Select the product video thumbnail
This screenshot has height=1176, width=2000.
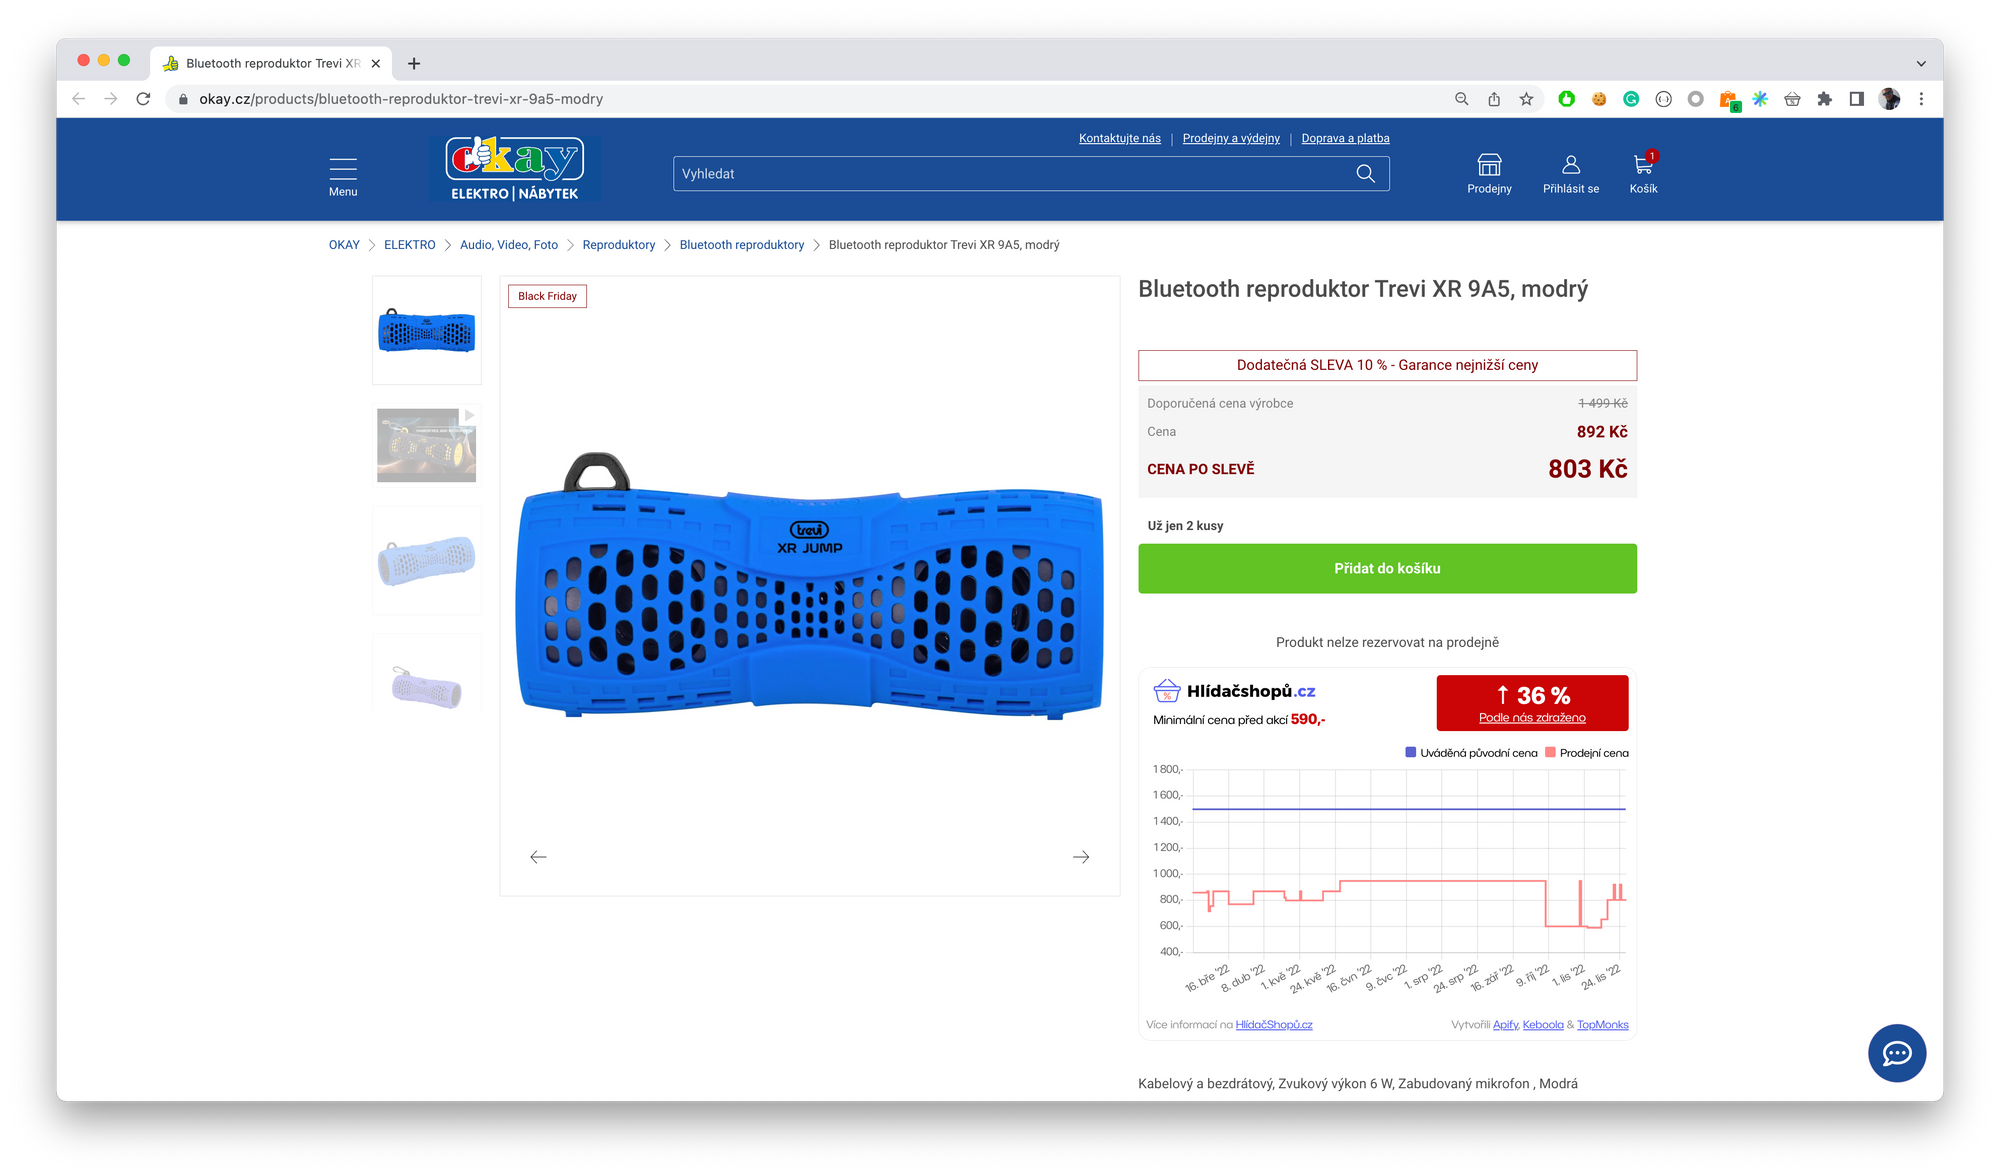pos(427,445)
